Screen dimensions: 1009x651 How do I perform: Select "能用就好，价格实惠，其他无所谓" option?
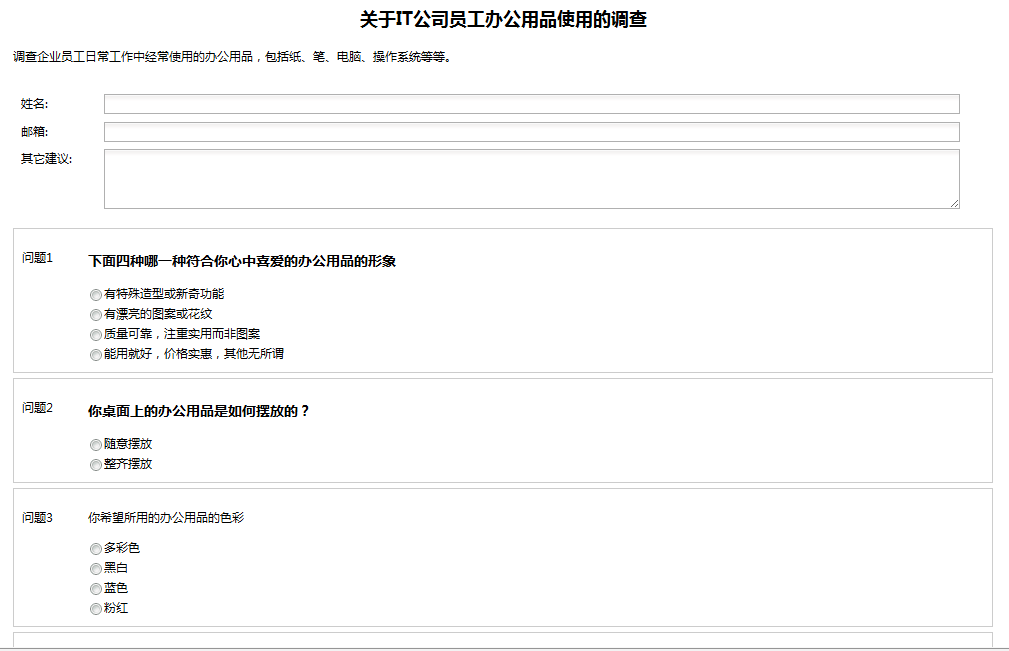(x=96, y=355)
